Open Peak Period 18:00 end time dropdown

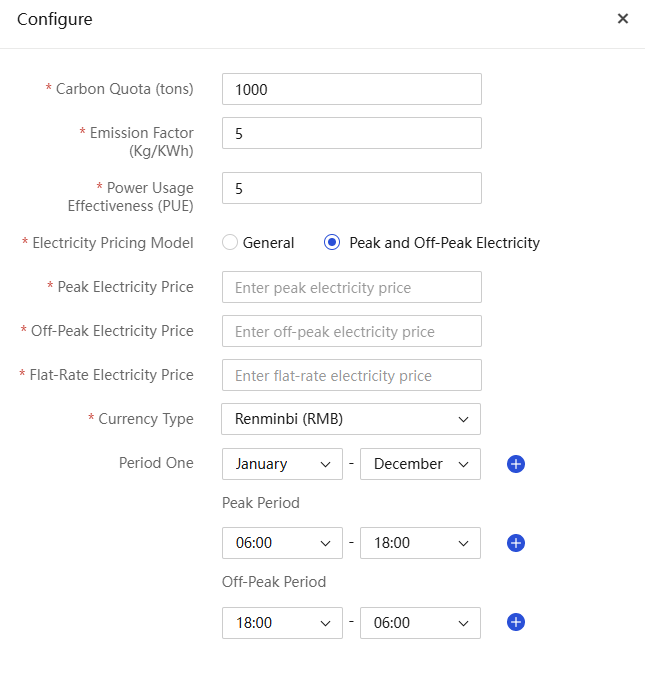click(420, 543)
